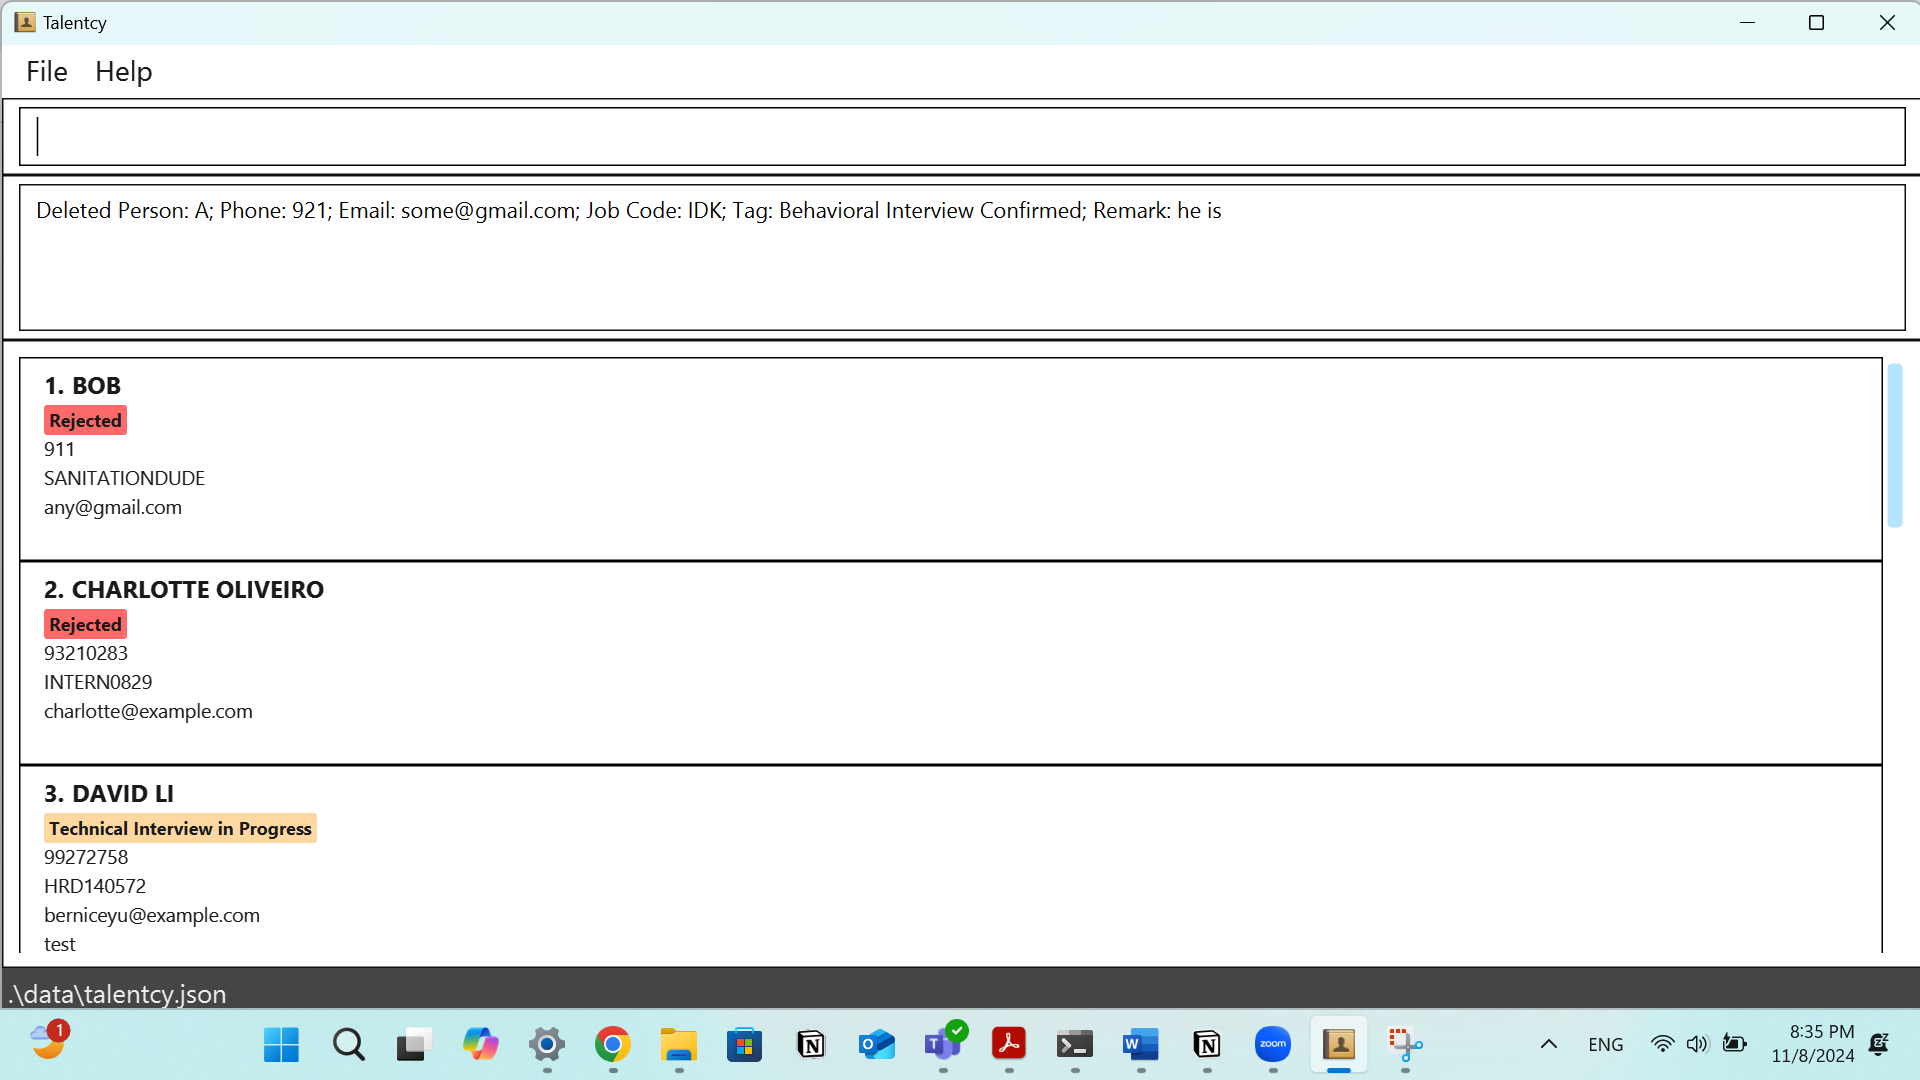Open the Help menu

click(123, 71)
